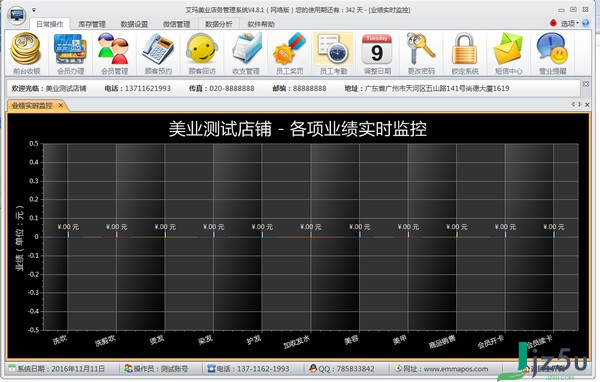Switch to 日常操作 ribbon tab

[50, 24]
